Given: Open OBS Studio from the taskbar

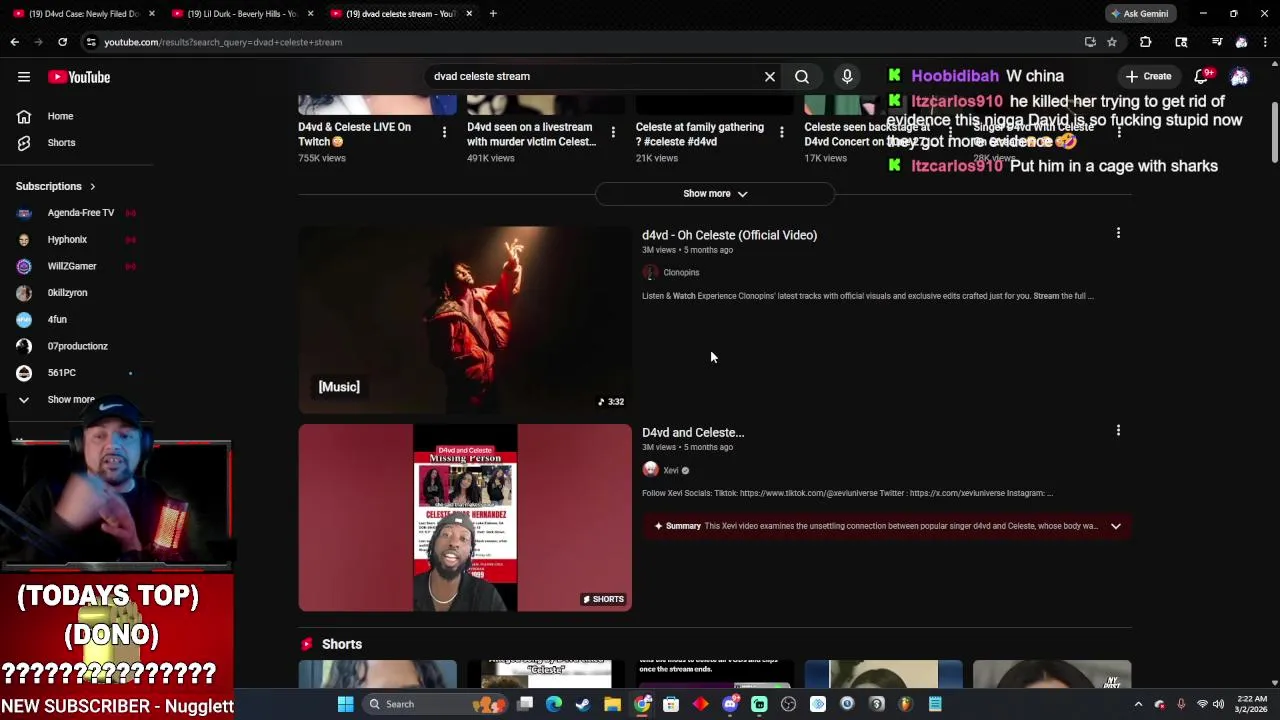Looking at the screenshot, I should coord(788,704).
